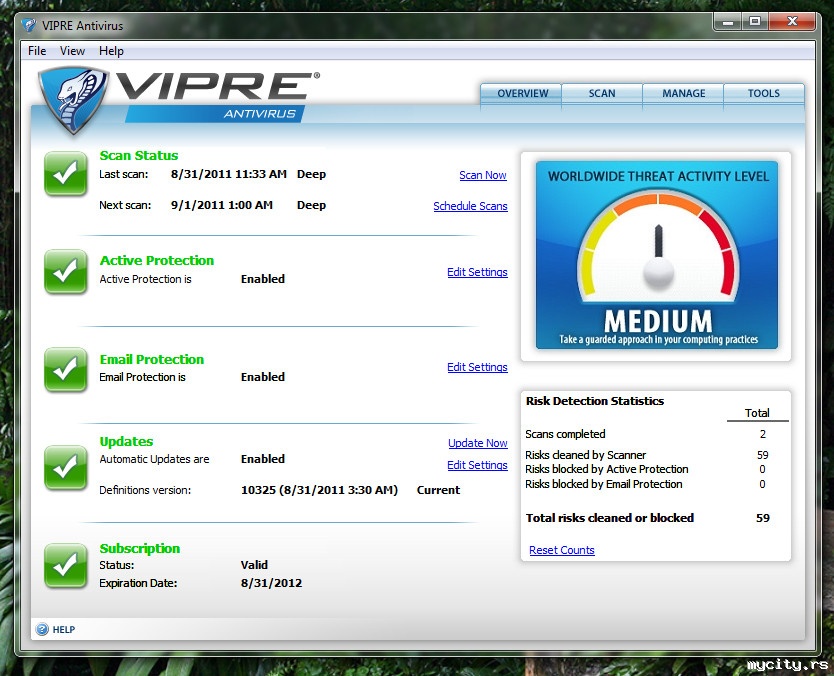Click the Worldwide Threat Activity Level panel title

658,177
